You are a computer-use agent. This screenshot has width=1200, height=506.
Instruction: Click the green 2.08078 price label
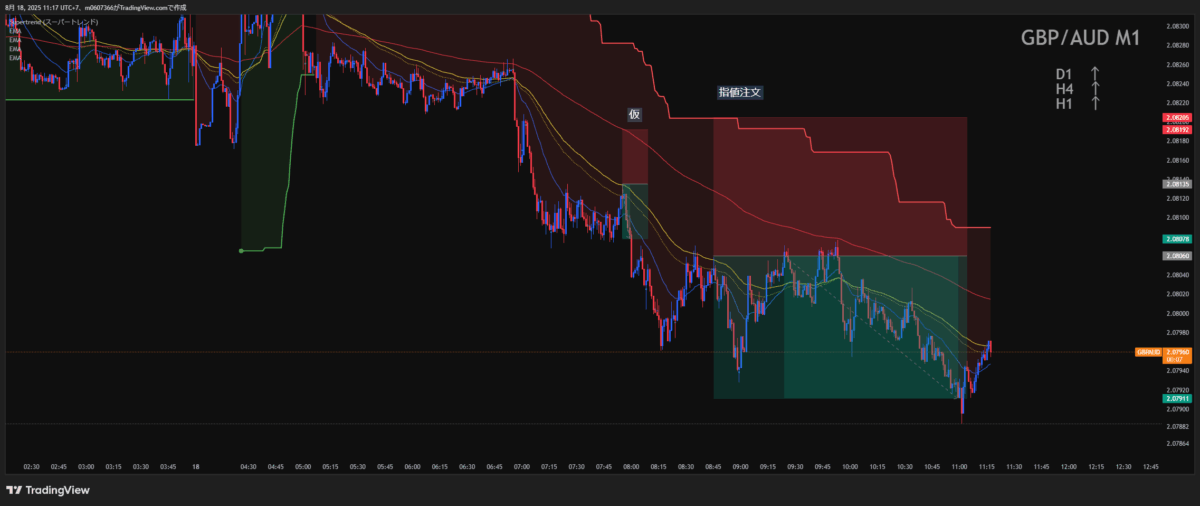pos(1176,239)
